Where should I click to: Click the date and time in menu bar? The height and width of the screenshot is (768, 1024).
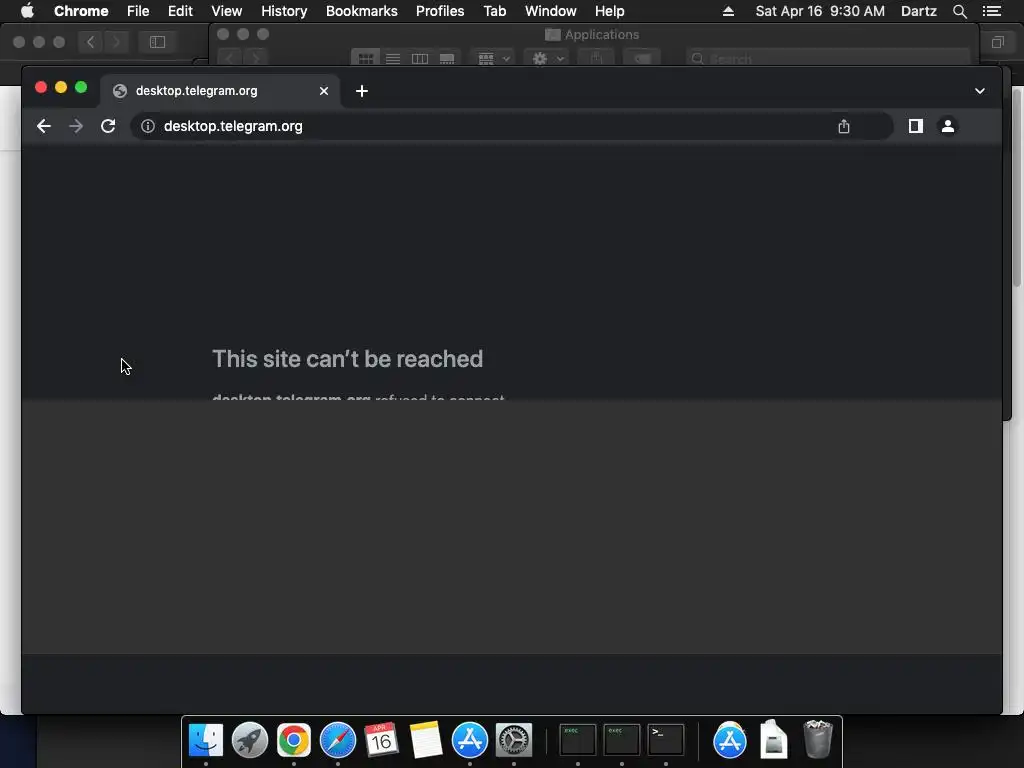[820, 11]
